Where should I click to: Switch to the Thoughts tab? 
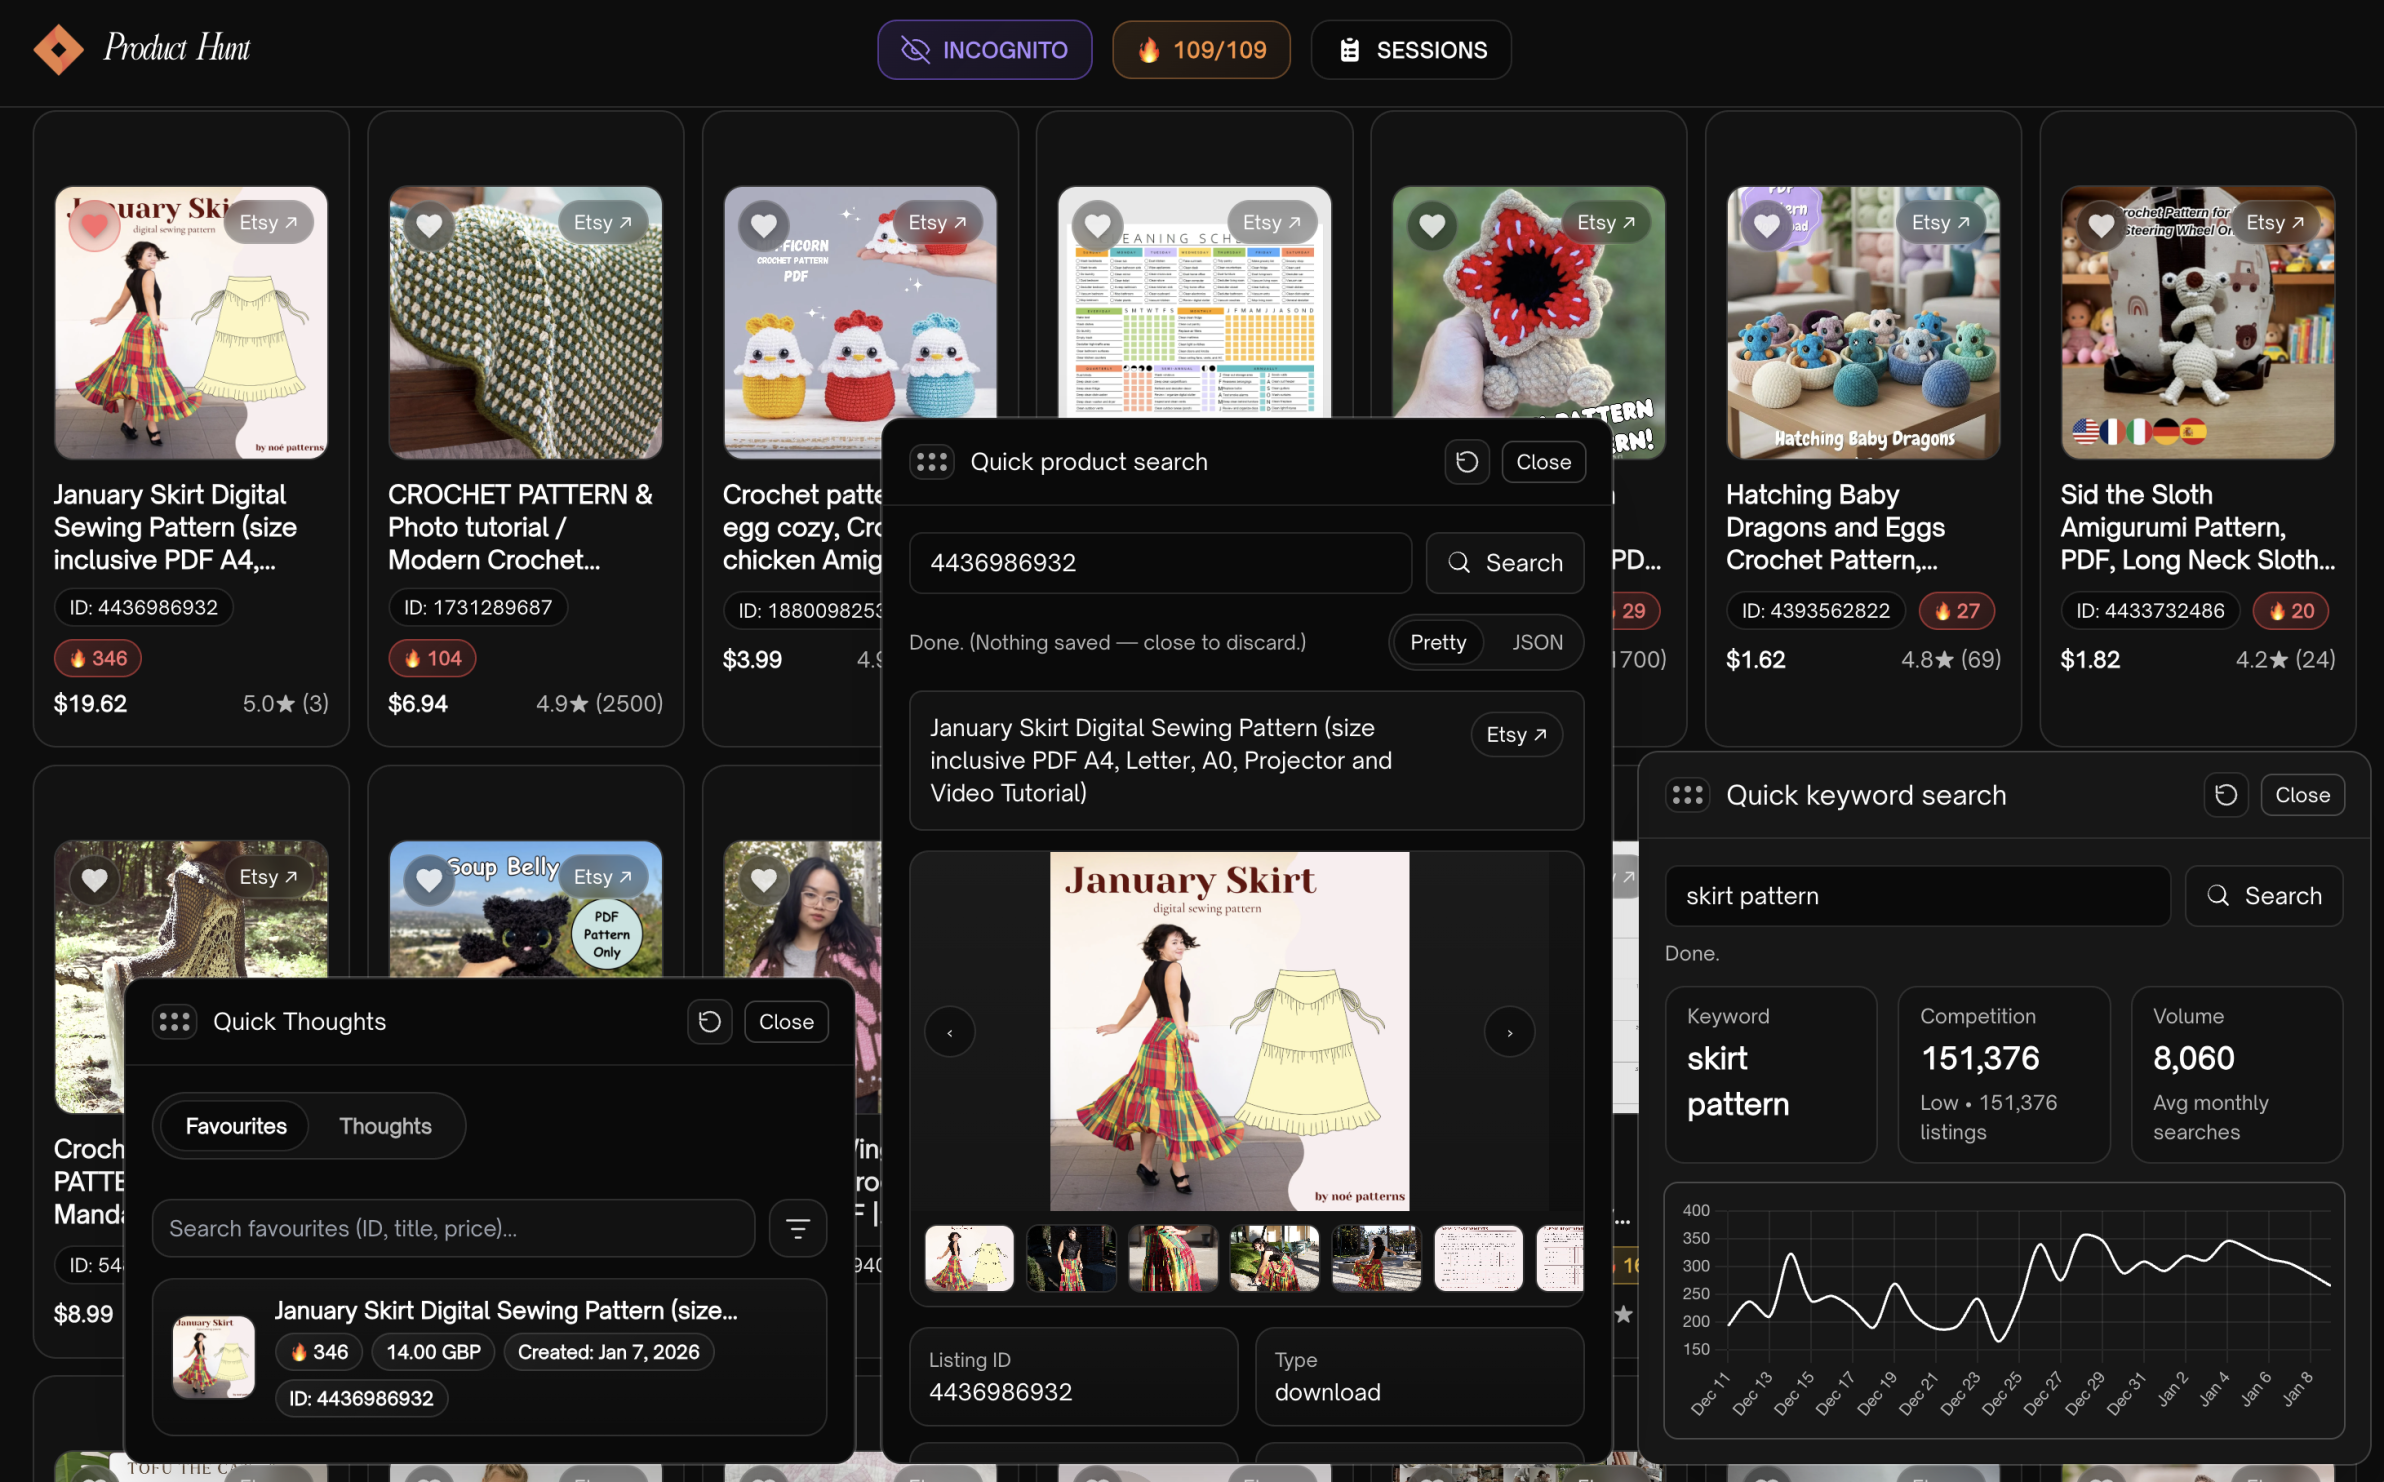pyautogui.click(x=385, y=1126)
